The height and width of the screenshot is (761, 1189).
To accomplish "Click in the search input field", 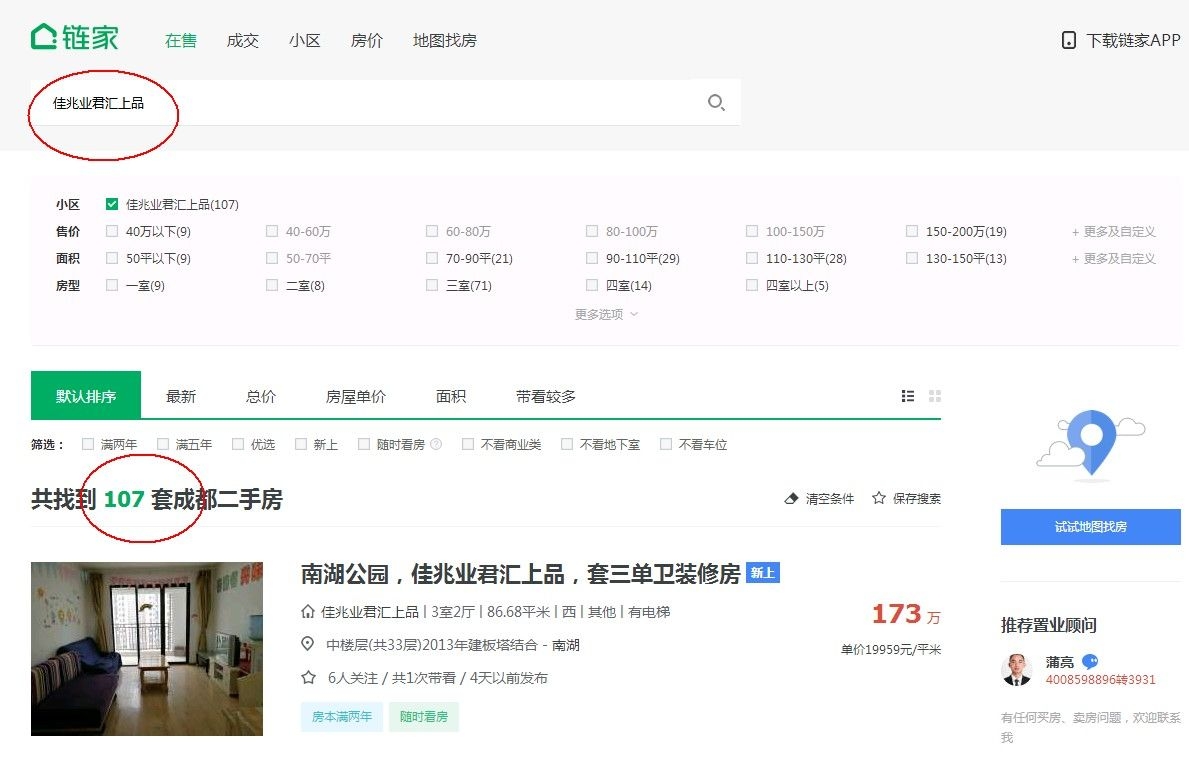I will pyautogui.click(x=385, y=102).
